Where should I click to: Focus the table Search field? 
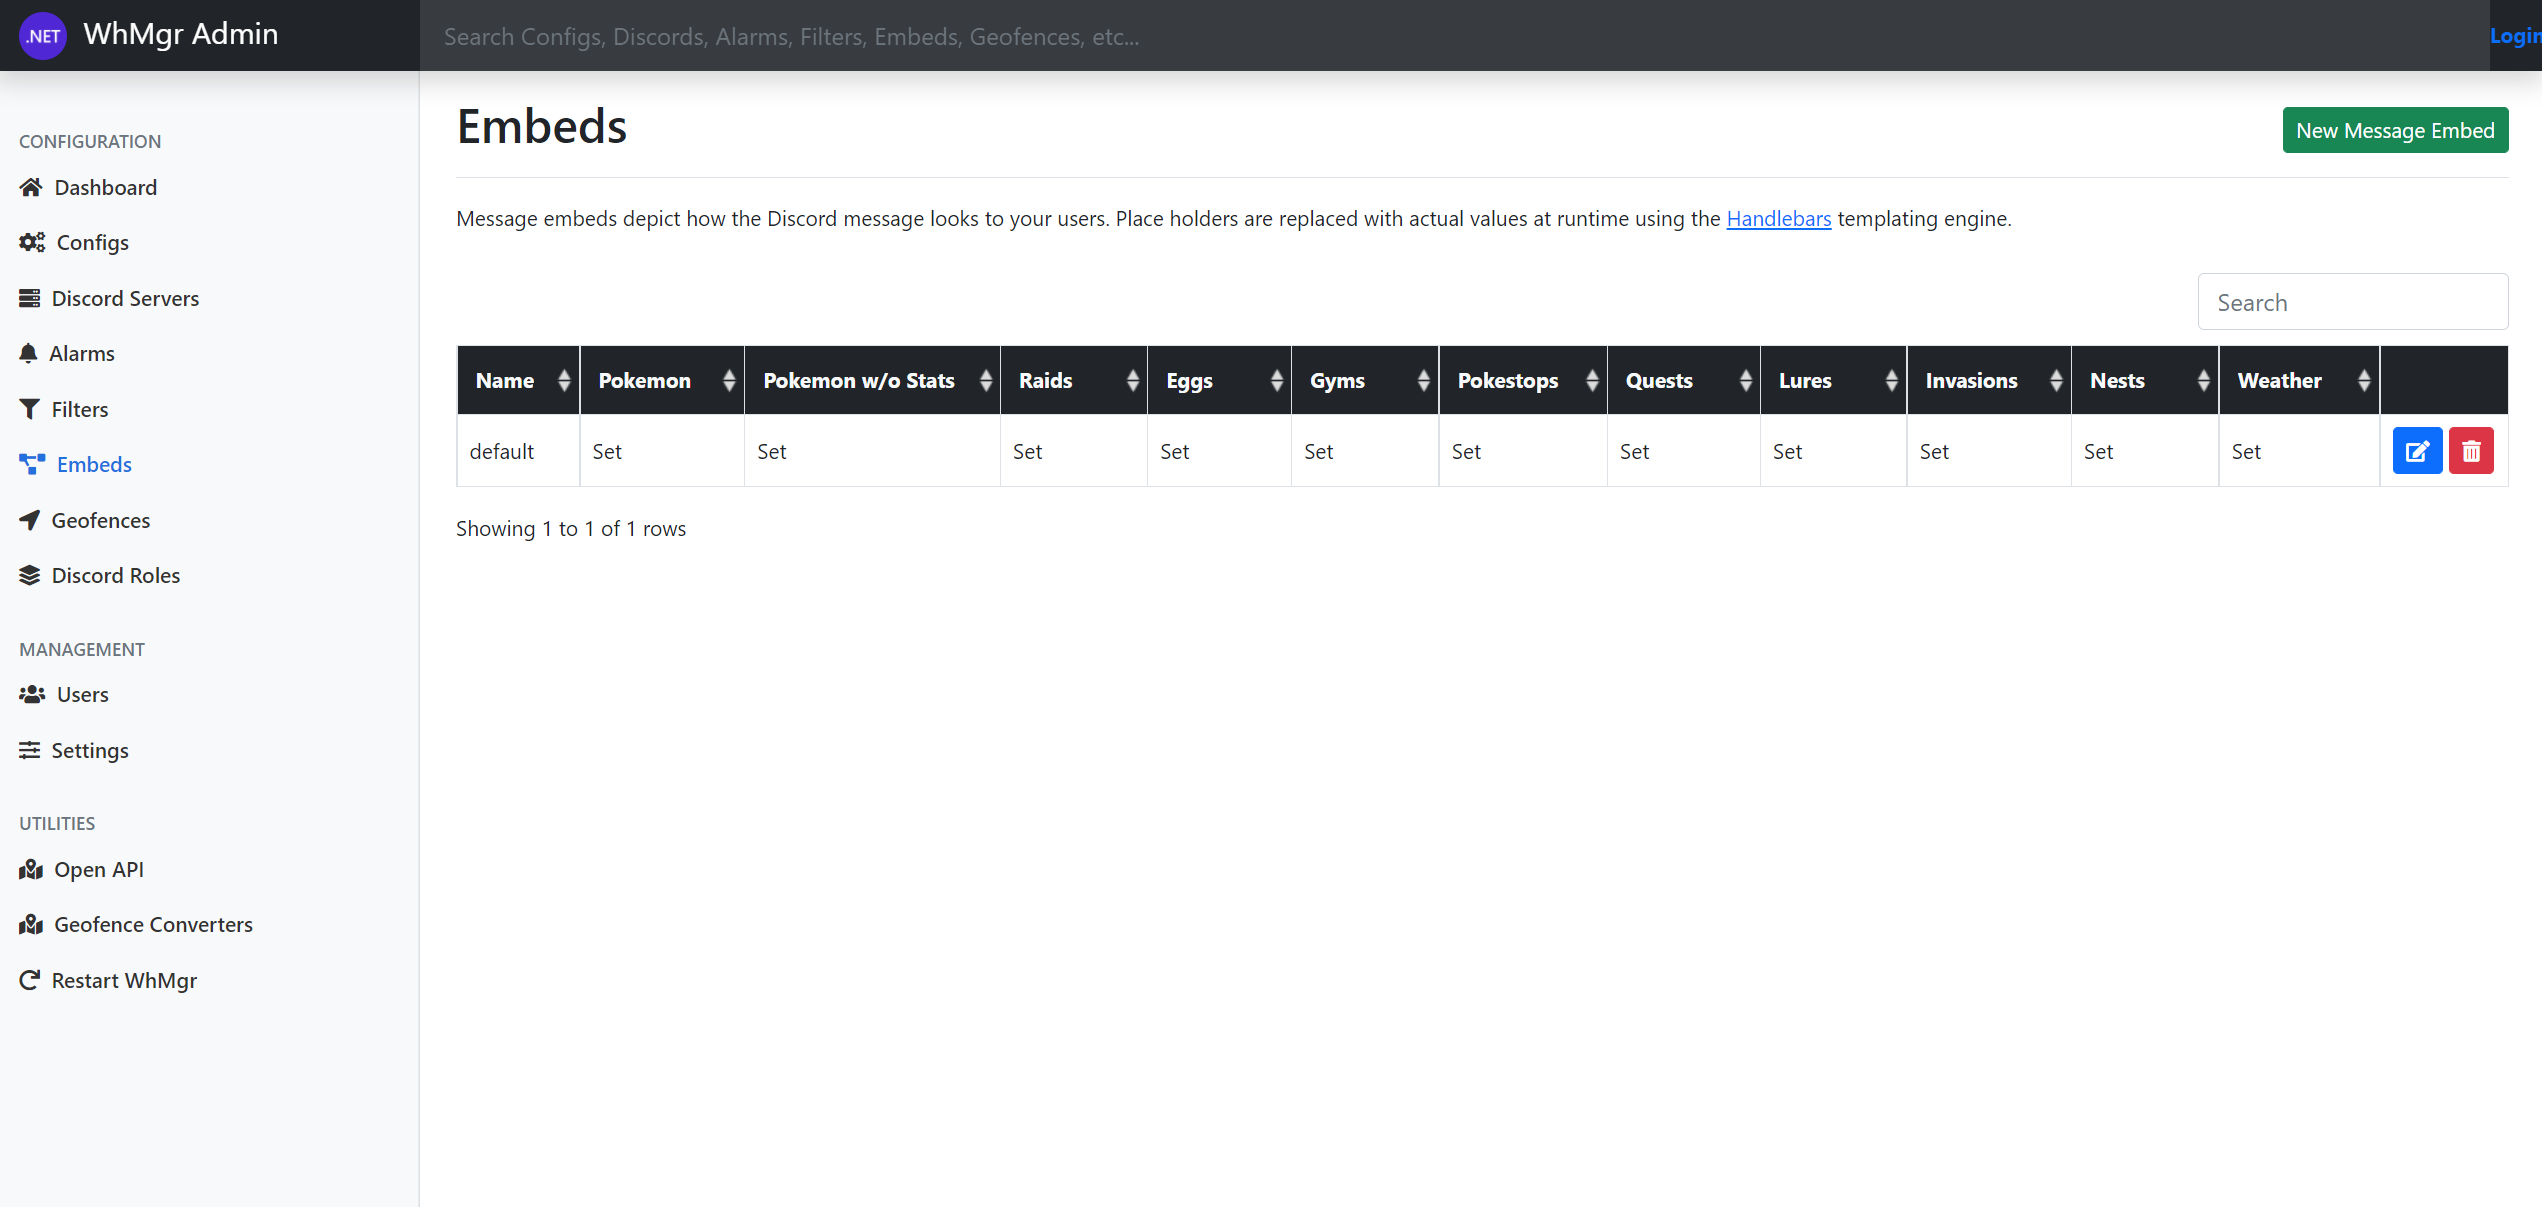(x=2352, y=302)
